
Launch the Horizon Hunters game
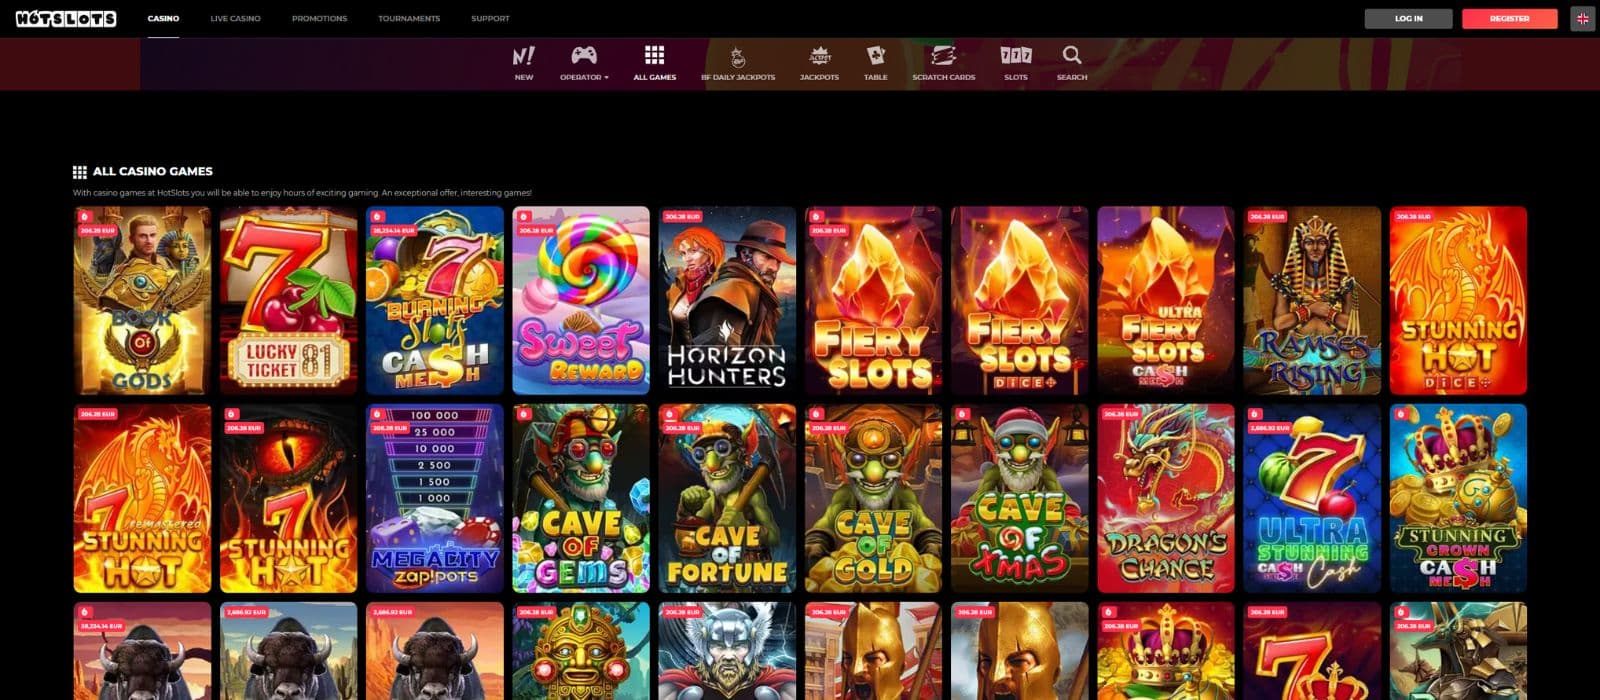point(727,301)
